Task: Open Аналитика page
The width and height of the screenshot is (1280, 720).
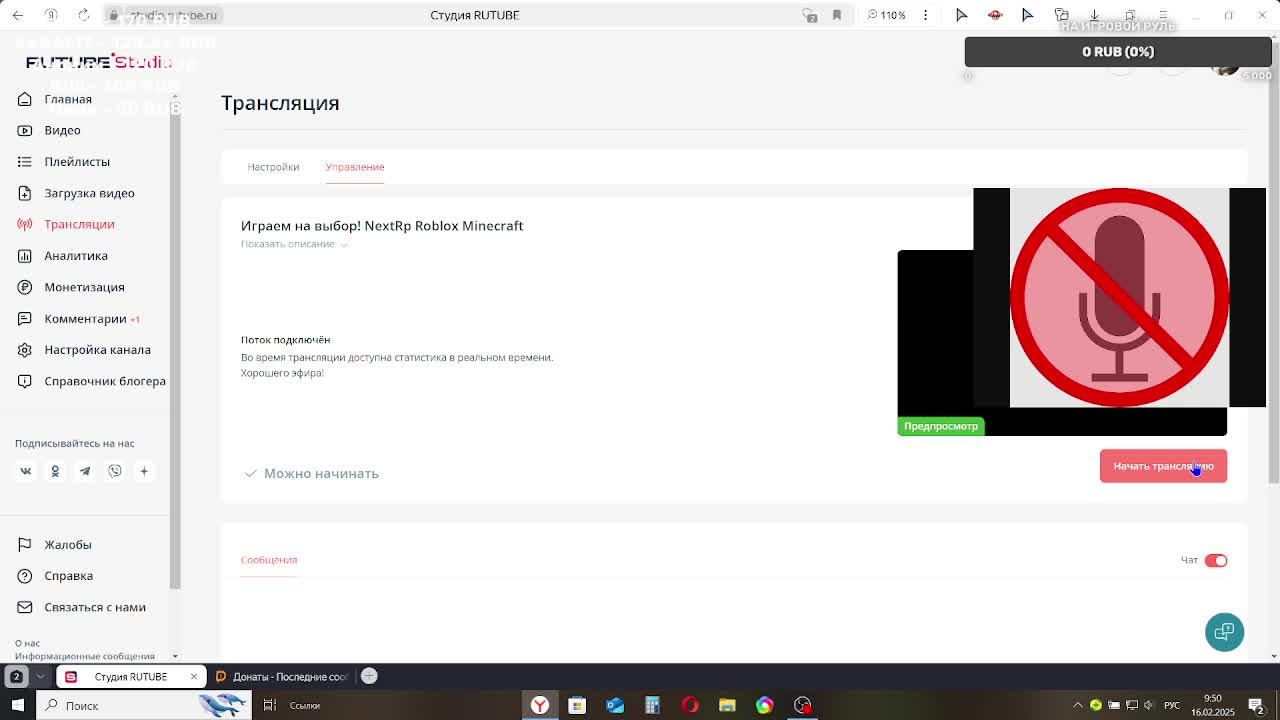Action: pos(76,255)
